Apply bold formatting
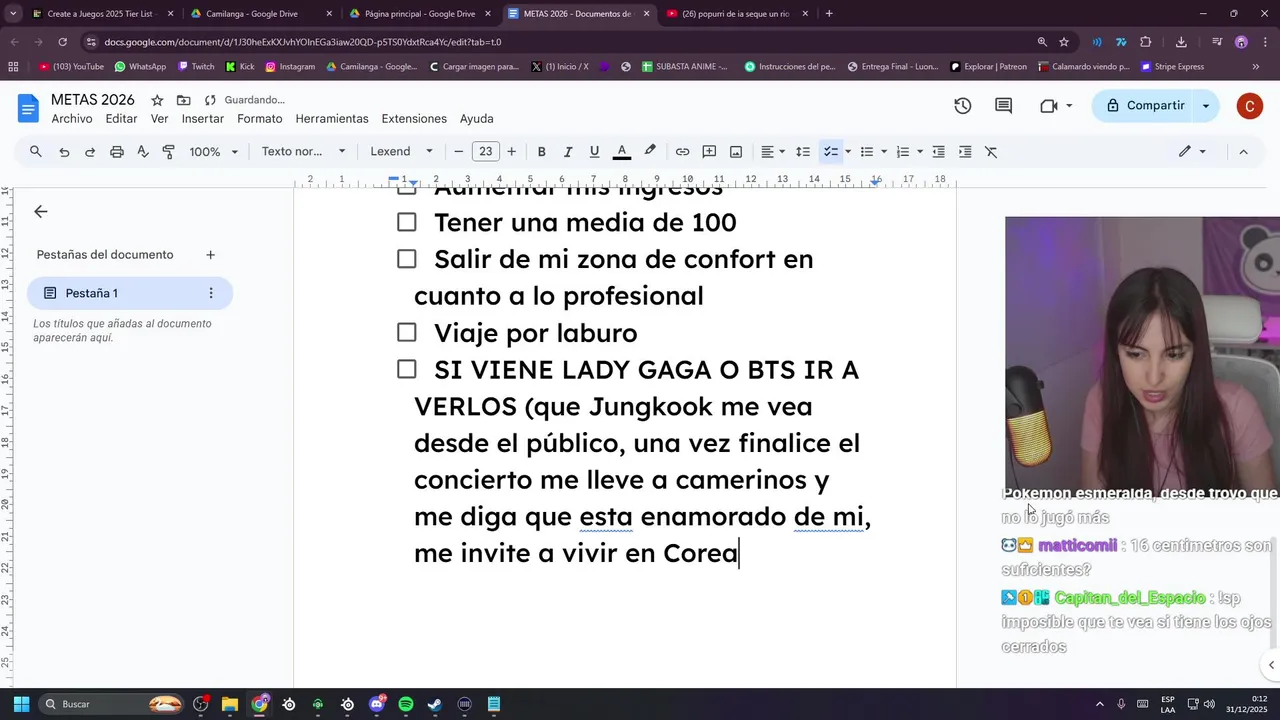This screenshot has width=1280, height=720. click(x=541, y=152)
